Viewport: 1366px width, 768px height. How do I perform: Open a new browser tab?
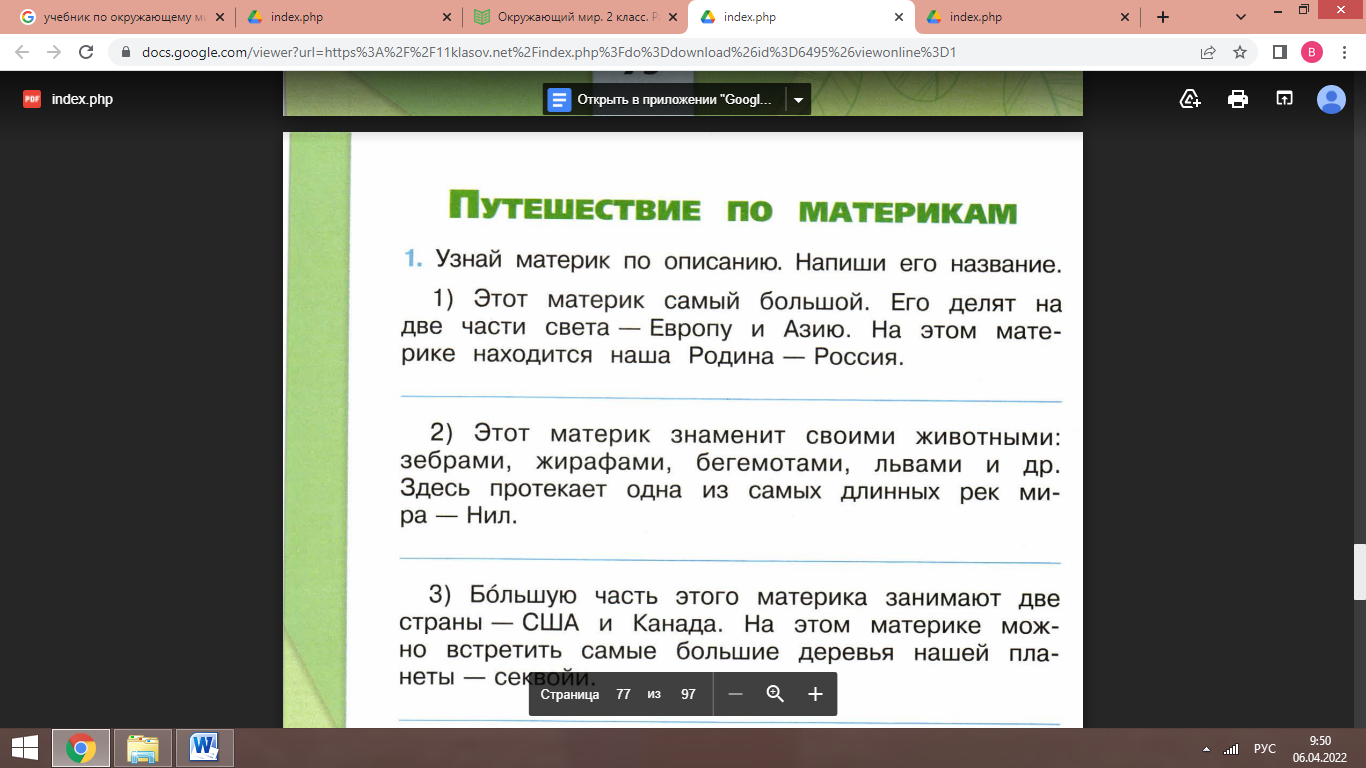coord(1163,18)
